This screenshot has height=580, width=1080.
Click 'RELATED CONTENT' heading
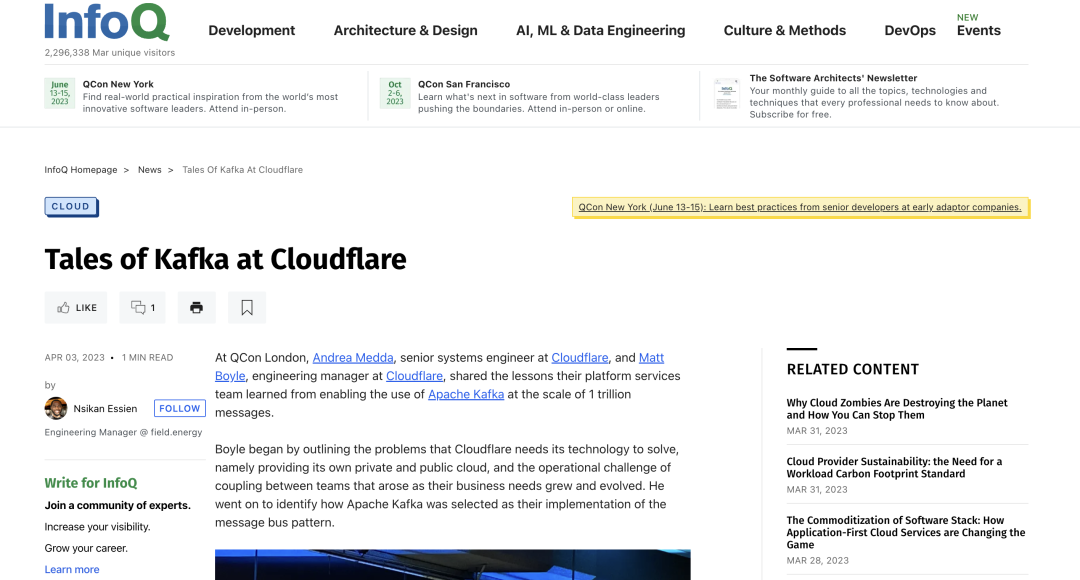pos(853,369)
